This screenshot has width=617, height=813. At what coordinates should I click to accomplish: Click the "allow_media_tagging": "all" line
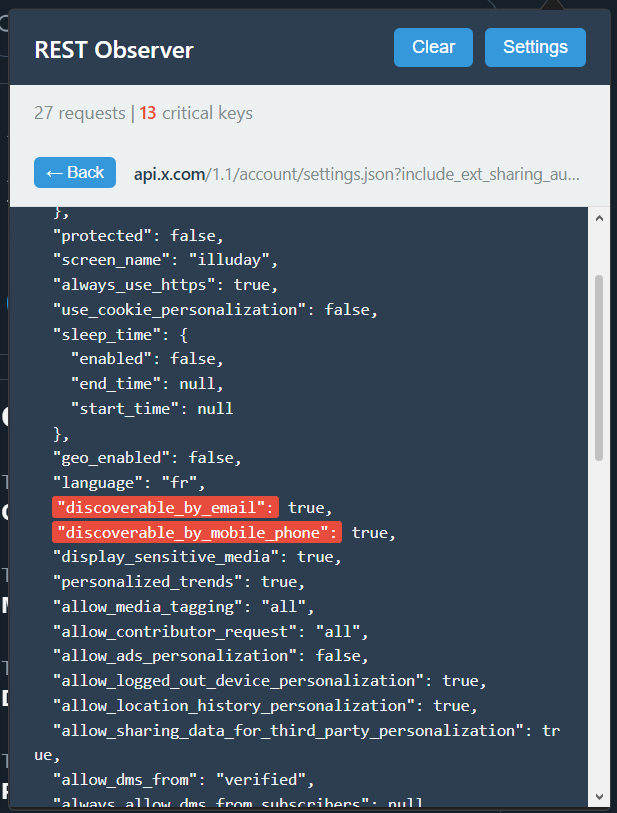click(x=184, y=607)
